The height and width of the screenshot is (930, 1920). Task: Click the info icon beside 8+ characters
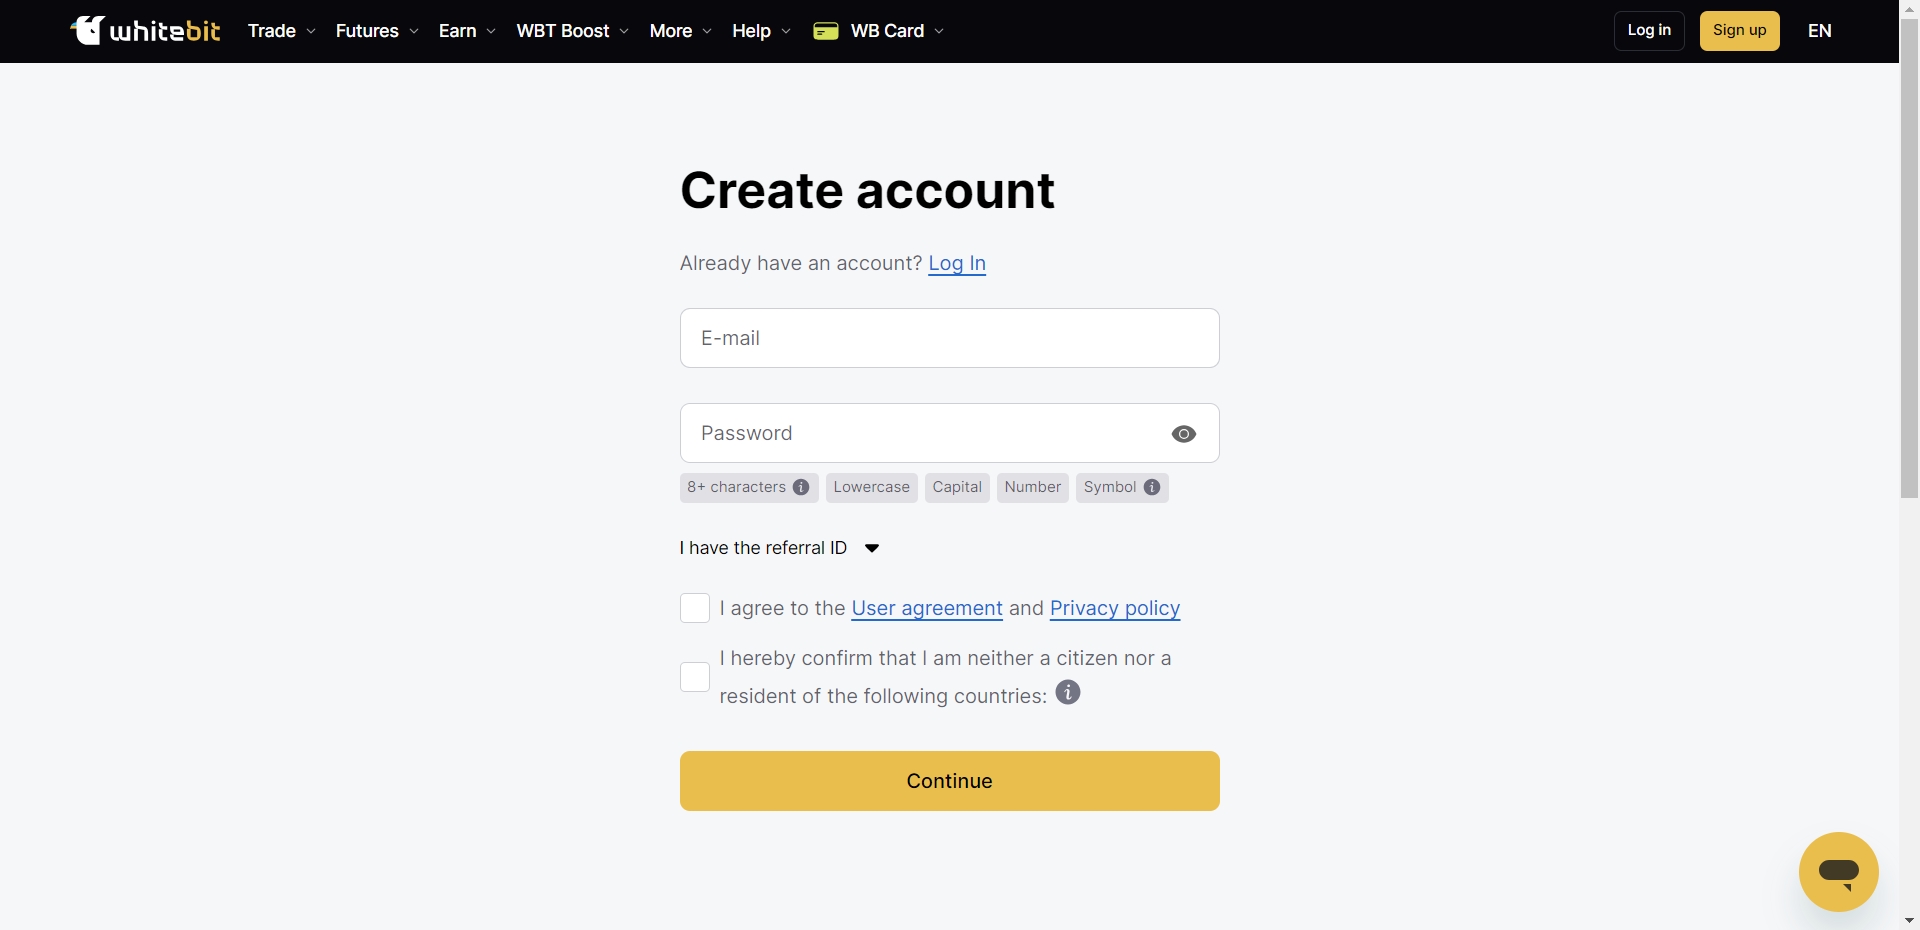click(x=801, y=488)
